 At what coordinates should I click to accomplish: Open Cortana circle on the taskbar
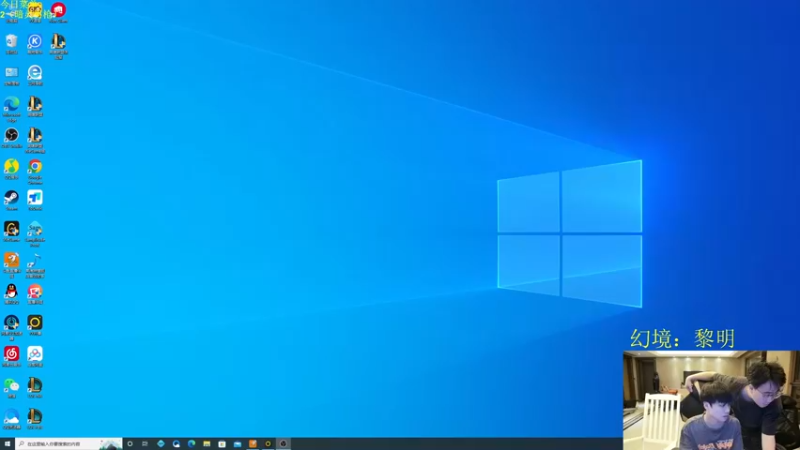tap(130, 444)
